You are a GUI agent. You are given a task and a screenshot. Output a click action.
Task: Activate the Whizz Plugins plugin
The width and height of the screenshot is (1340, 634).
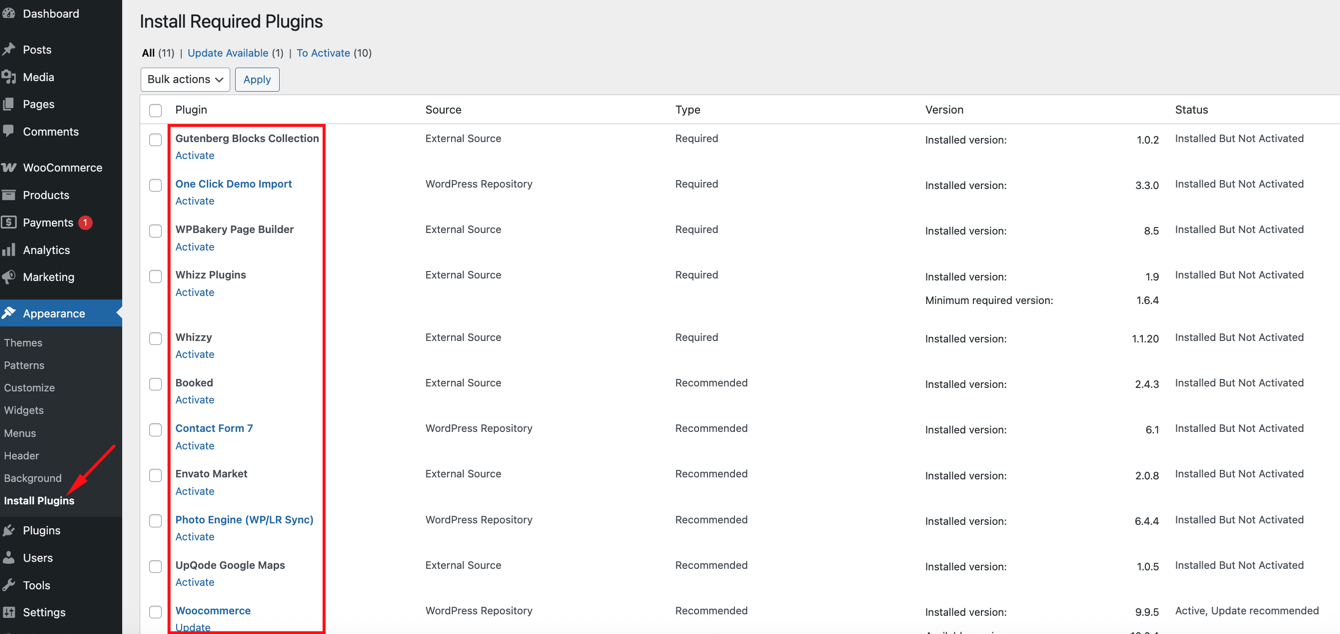coord(195,293)
